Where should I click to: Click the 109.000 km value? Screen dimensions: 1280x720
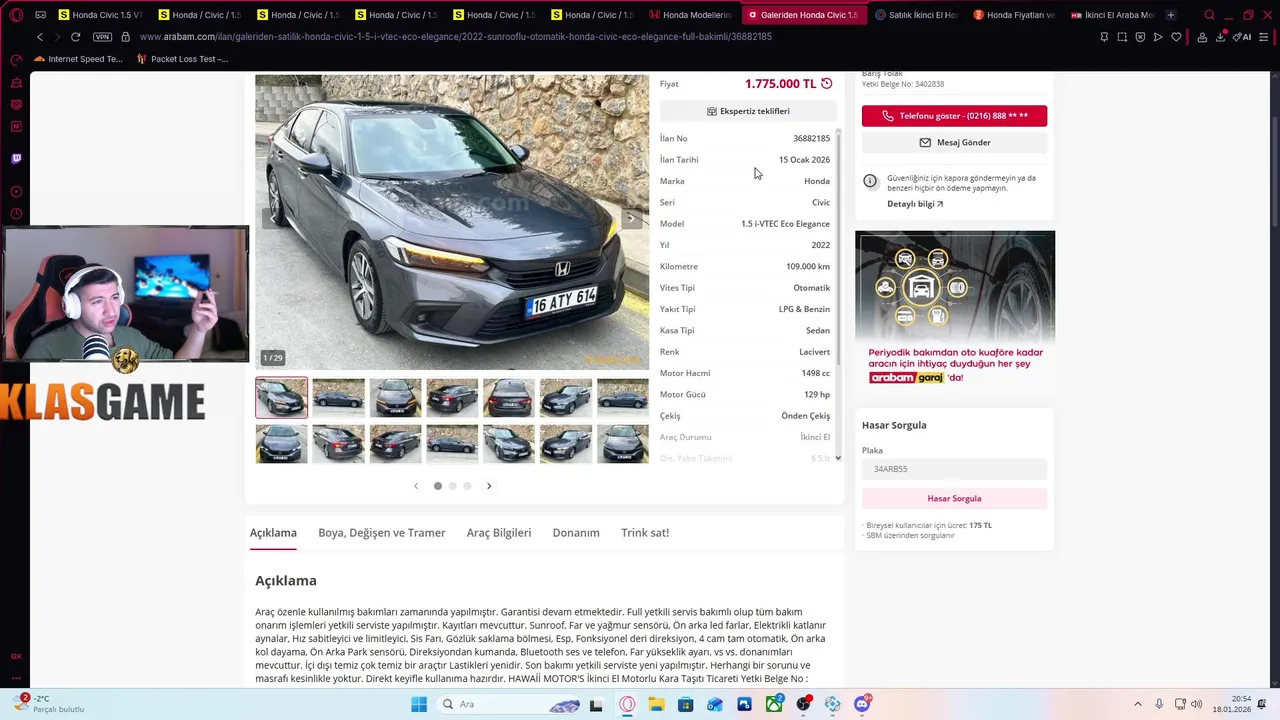(808, 267)
